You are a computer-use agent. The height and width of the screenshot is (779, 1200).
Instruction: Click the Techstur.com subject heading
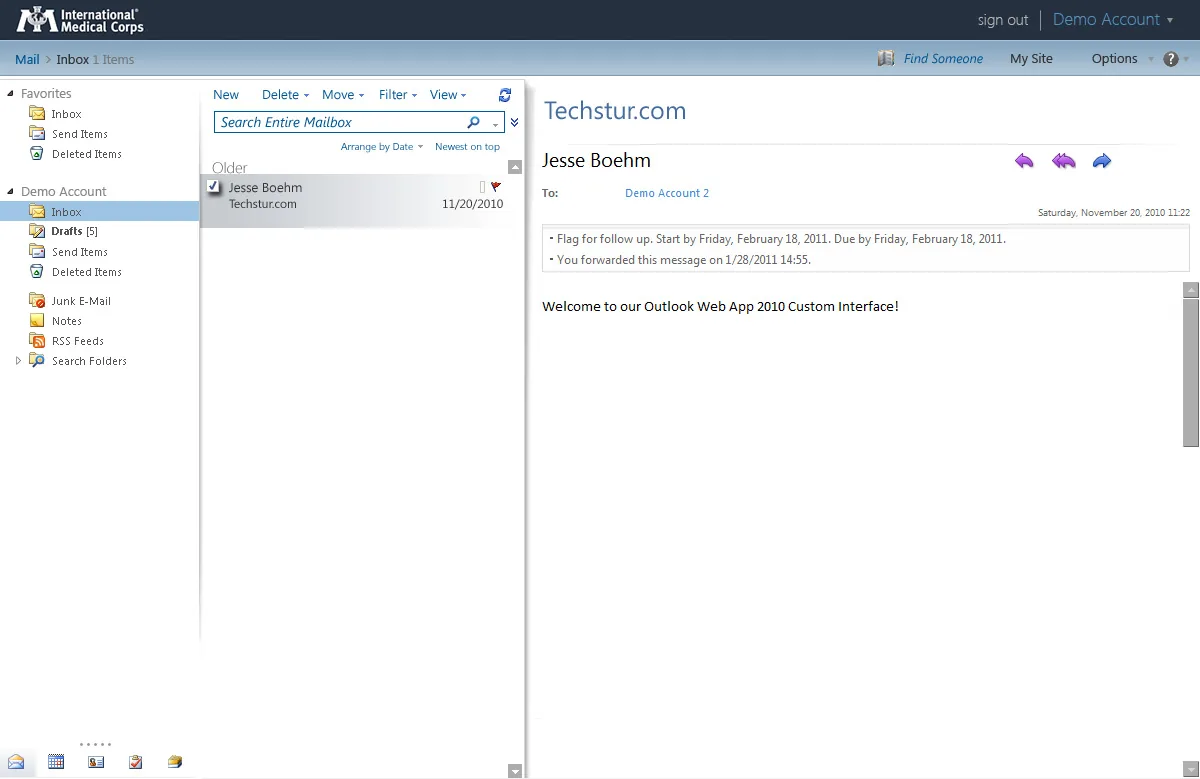click(x=615, y=111)
